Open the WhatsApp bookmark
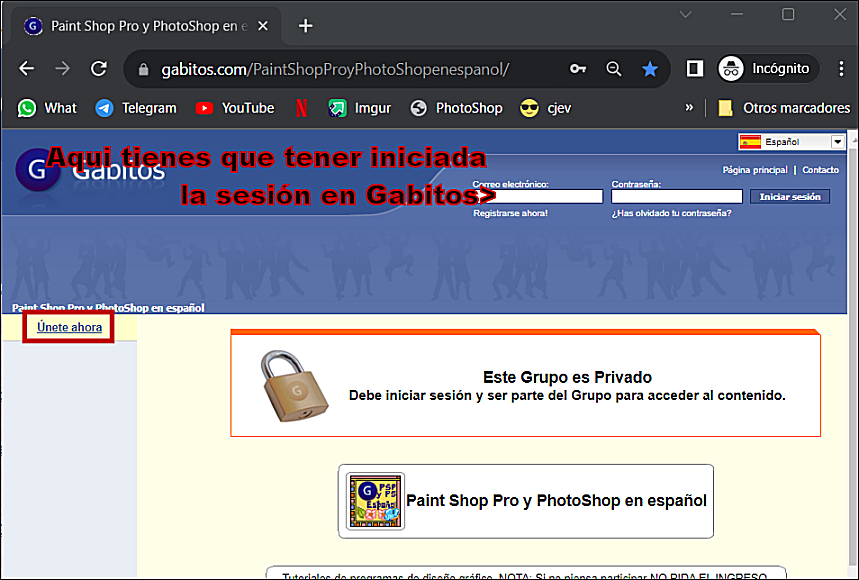This screenshot has width=859, height=580. pos(47,108)
